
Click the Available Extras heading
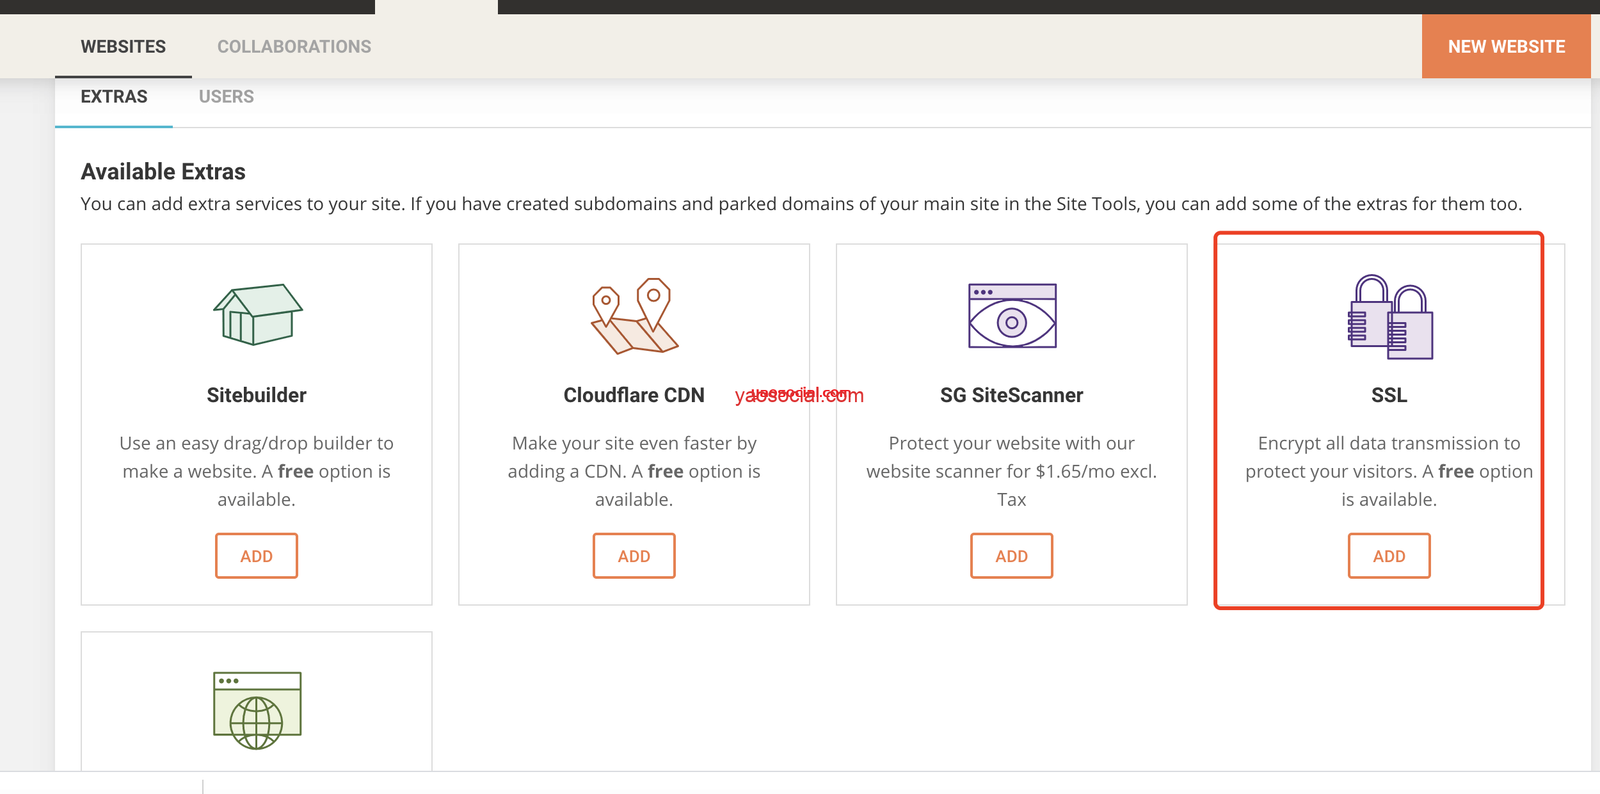(163, 172)
